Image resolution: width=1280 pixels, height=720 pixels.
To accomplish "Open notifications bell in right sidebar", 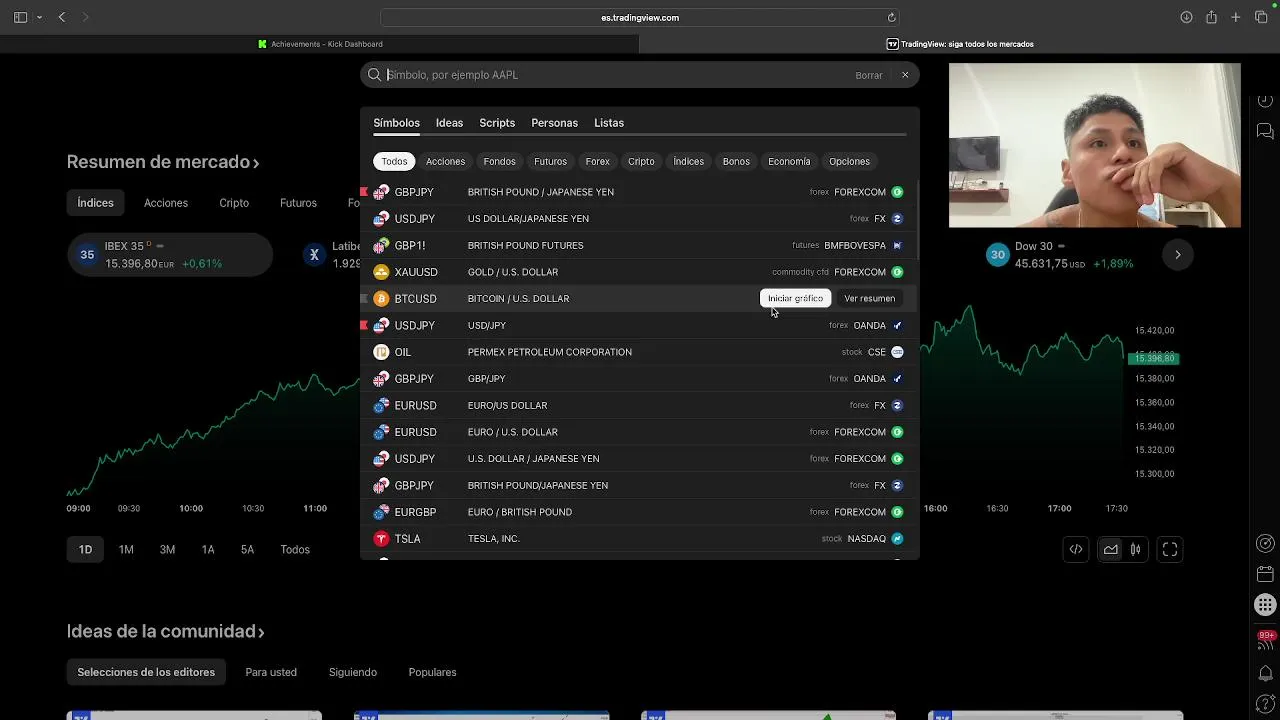I will pos(1265,673).
